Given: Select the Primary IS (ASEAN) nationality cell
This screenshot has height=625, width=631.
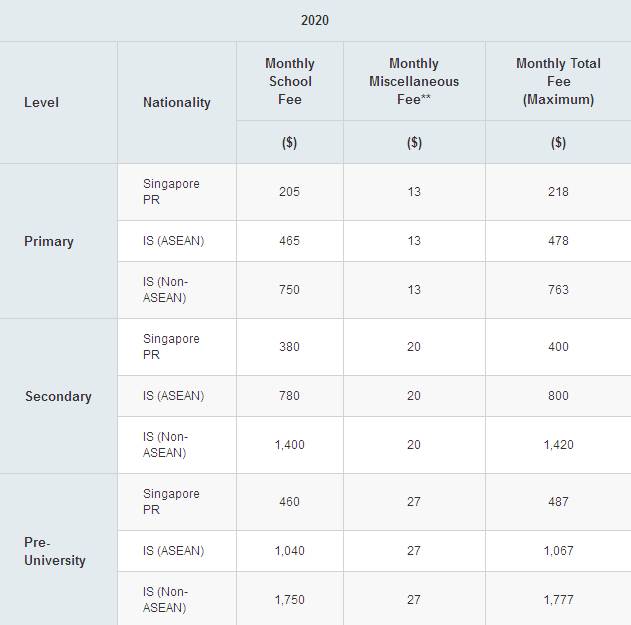Looking at the screenshot, I should (173, 241).
